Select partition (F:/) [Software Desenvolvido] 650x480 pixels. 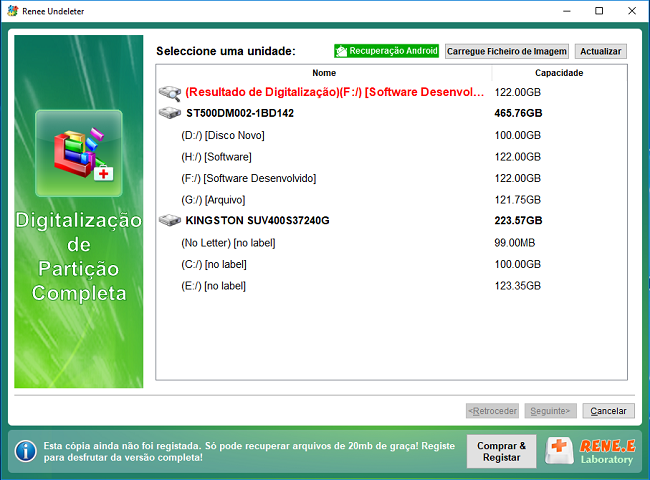coord(391,178)
